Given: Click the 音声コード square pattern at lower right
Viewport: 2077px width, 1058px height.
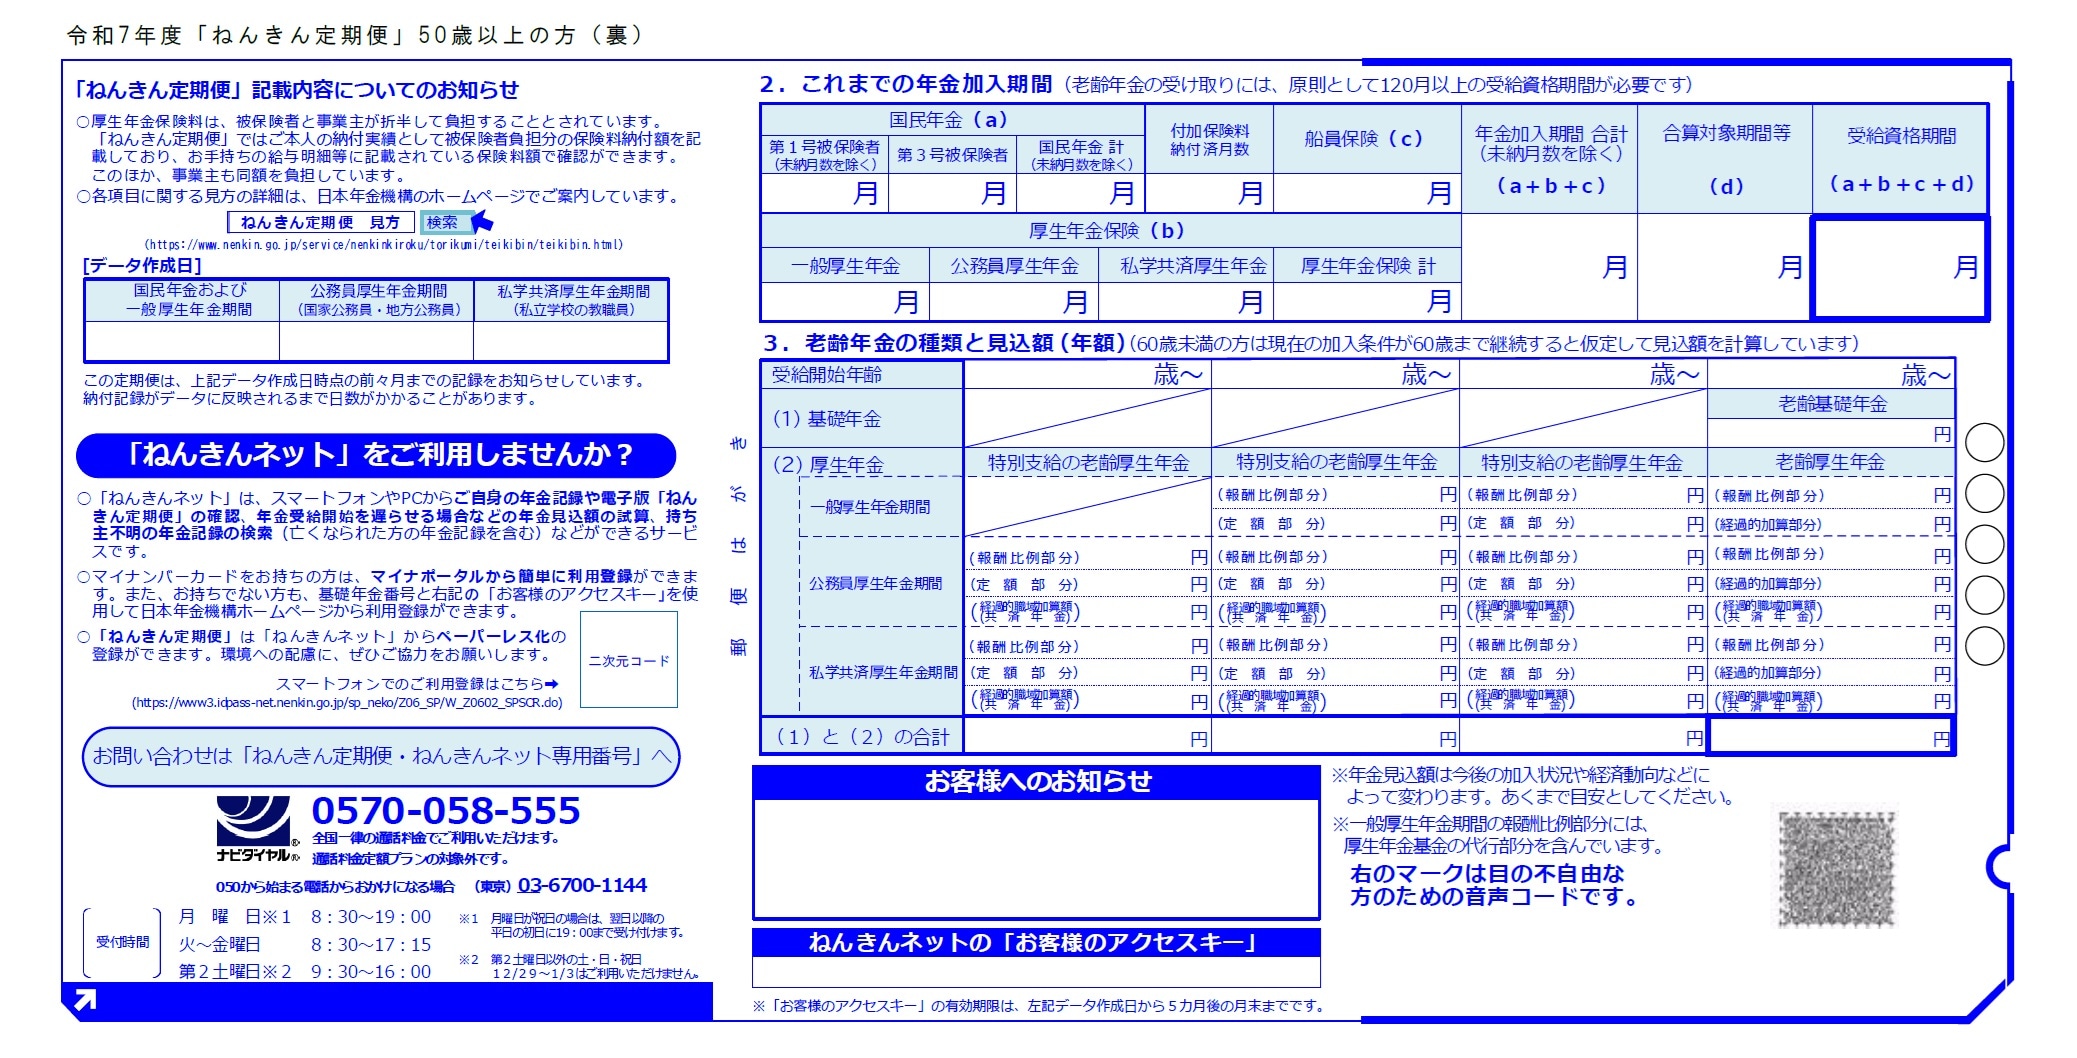Looking at the screenshot, I should pyautogui.click(x=1836, y=868).
